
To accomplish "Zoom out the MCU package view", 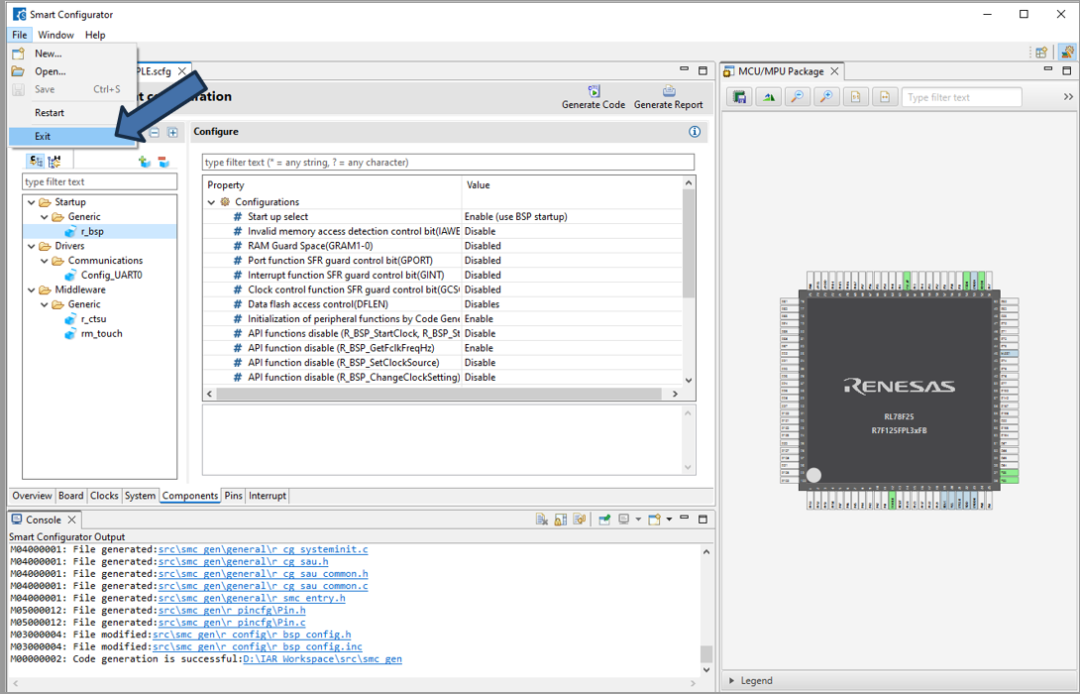I will [797, 97].
